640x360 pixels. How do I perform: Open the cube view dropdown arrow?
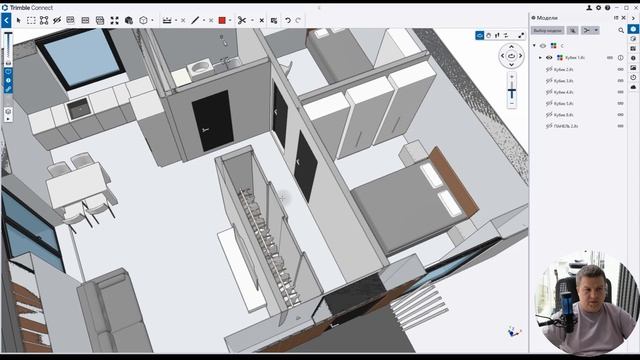[x=152, y=20]
